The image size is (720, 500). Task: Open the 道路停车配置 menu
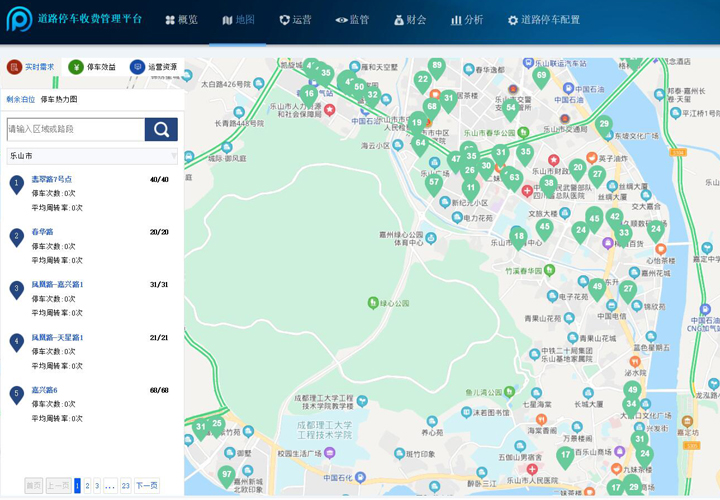click(x=544, y=20)
